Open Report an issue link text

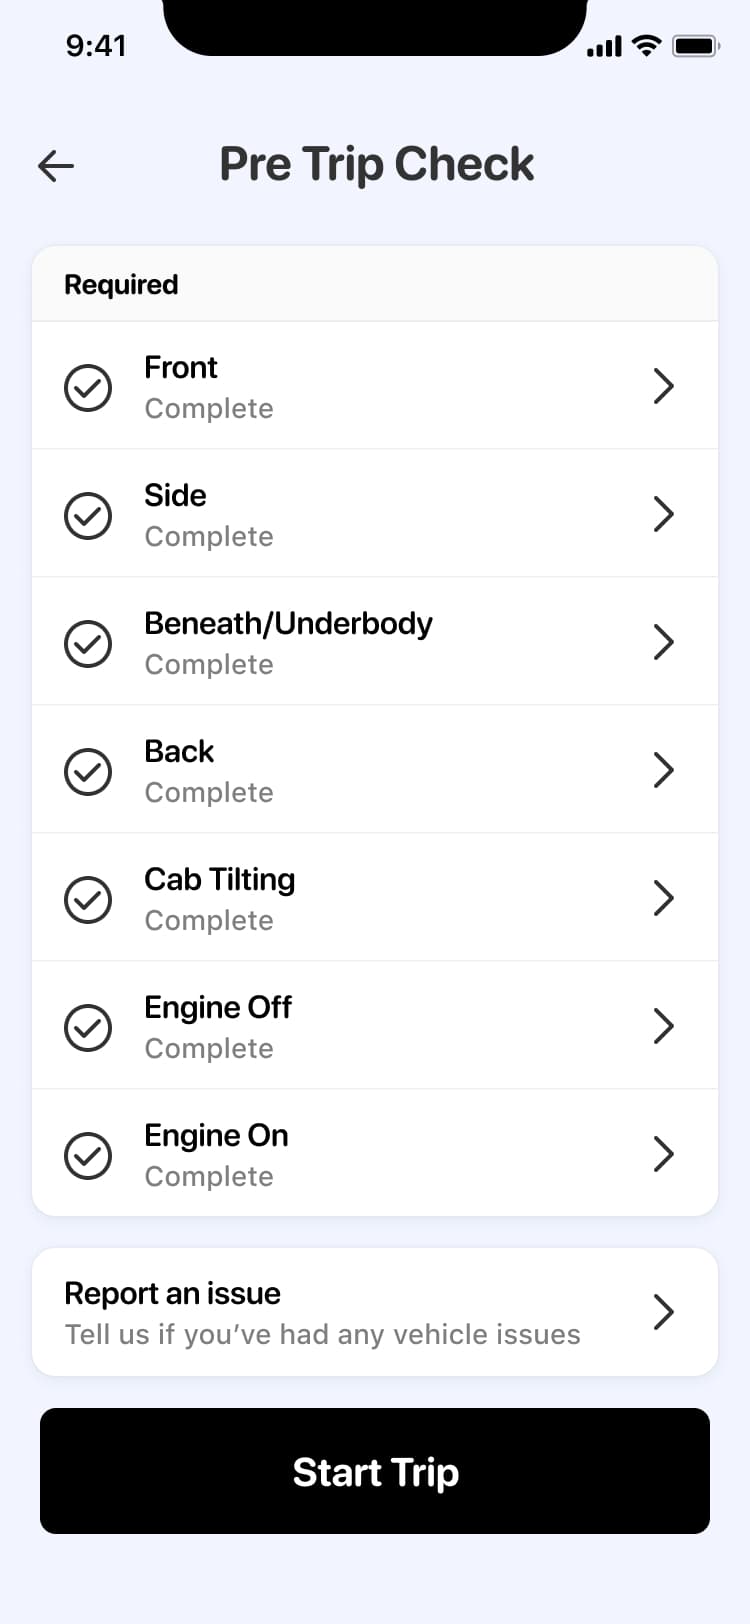coord(172,1293)
